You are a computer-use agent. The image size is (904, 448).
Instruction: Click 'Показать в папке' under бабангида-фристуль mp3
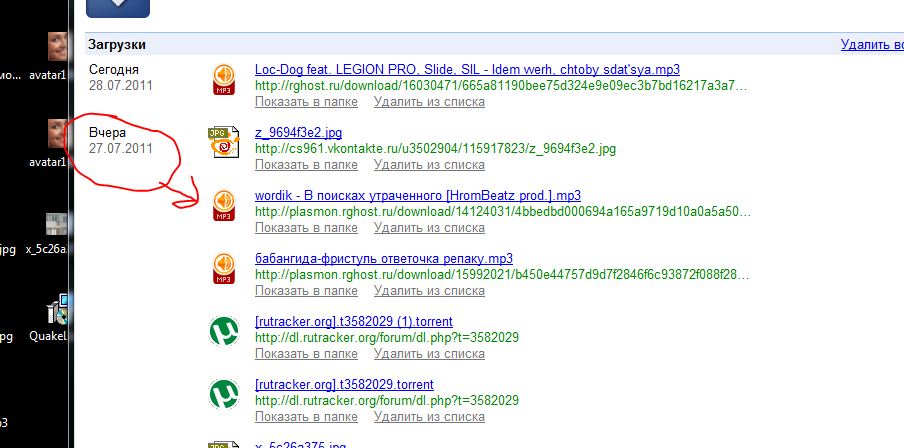[306, 290]
